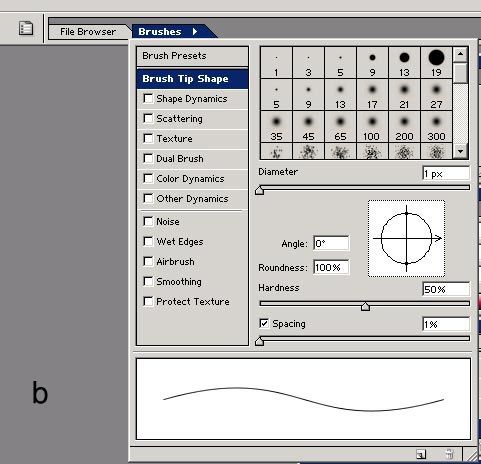Click the Spacing slider handle
The width and height of the screenshot is (481, 464).
click(259, 341)
